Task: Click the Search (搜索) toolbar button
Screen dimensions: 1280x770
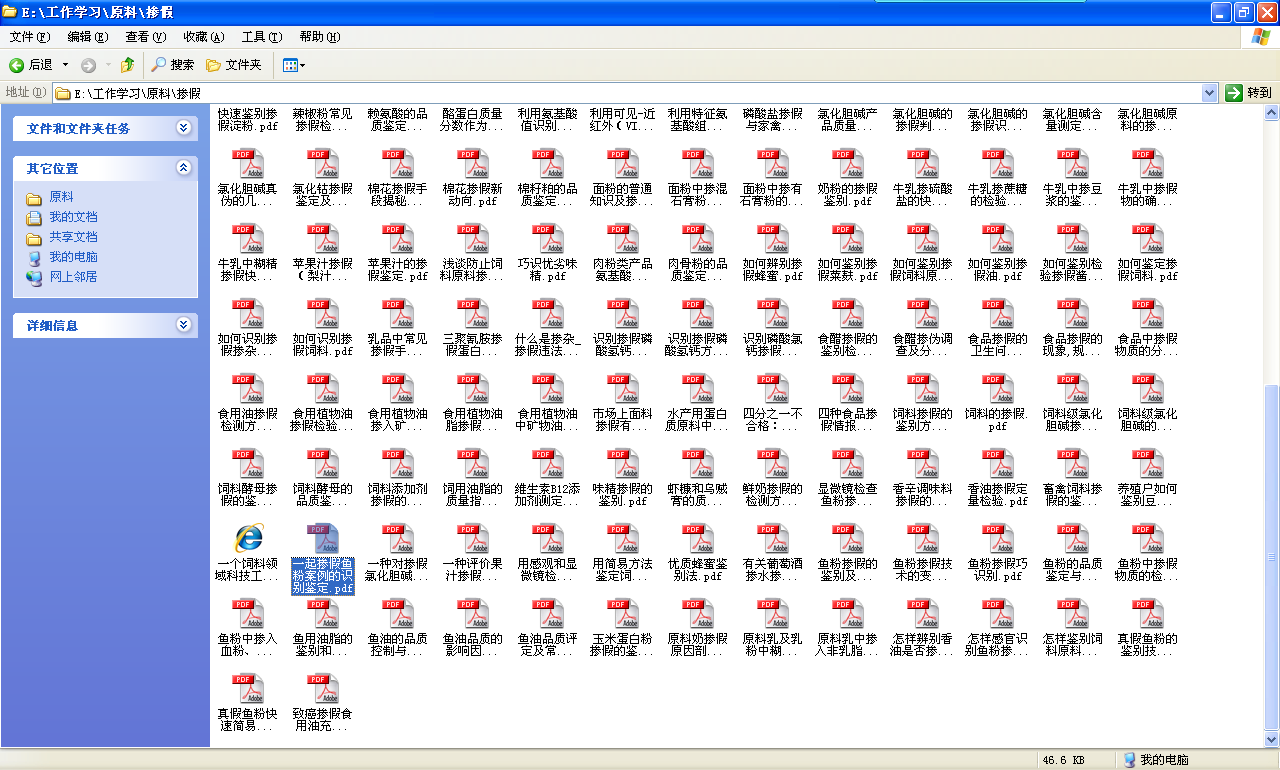Action: [172, 65]
